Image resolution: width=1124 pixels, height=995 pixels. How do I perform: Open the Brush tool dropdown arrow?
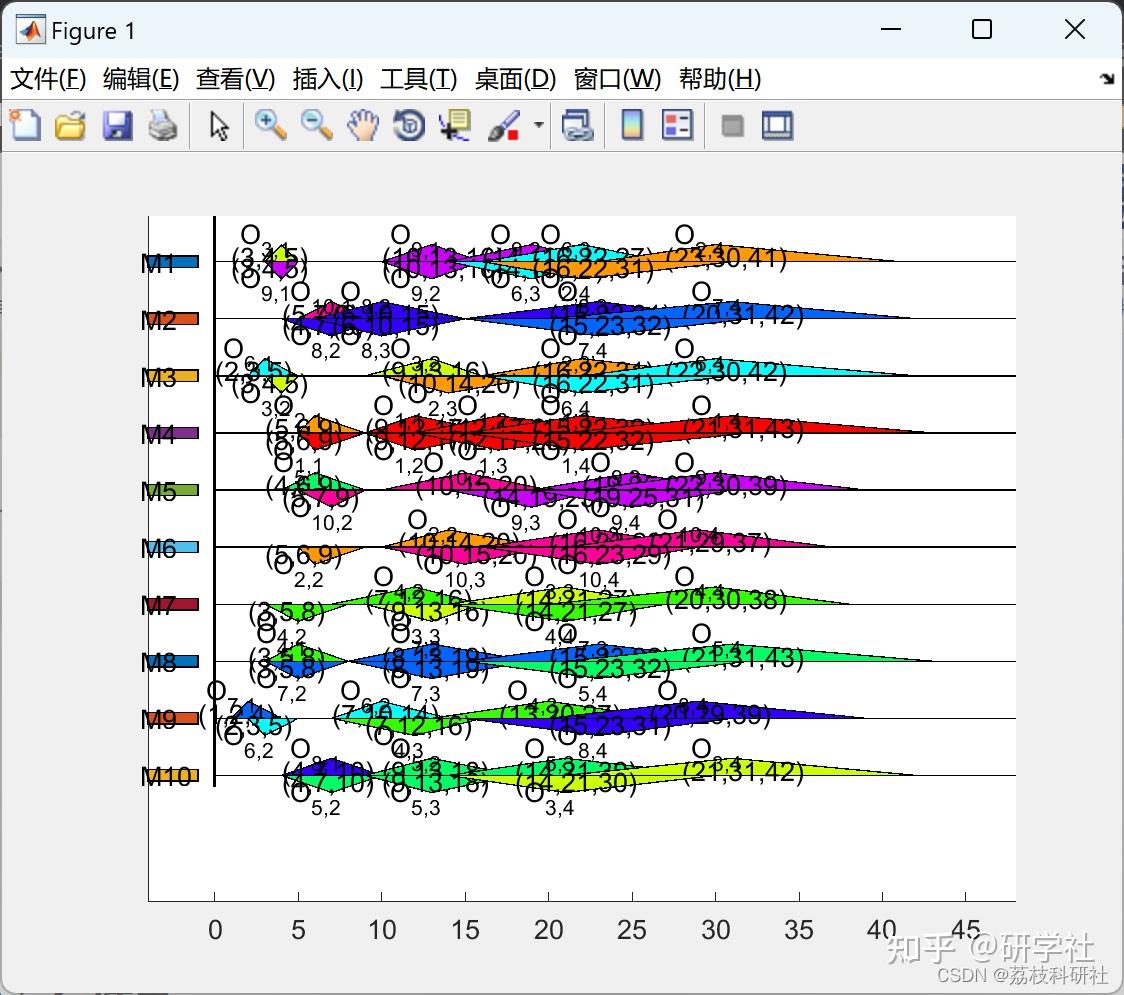tap(537, 125)
